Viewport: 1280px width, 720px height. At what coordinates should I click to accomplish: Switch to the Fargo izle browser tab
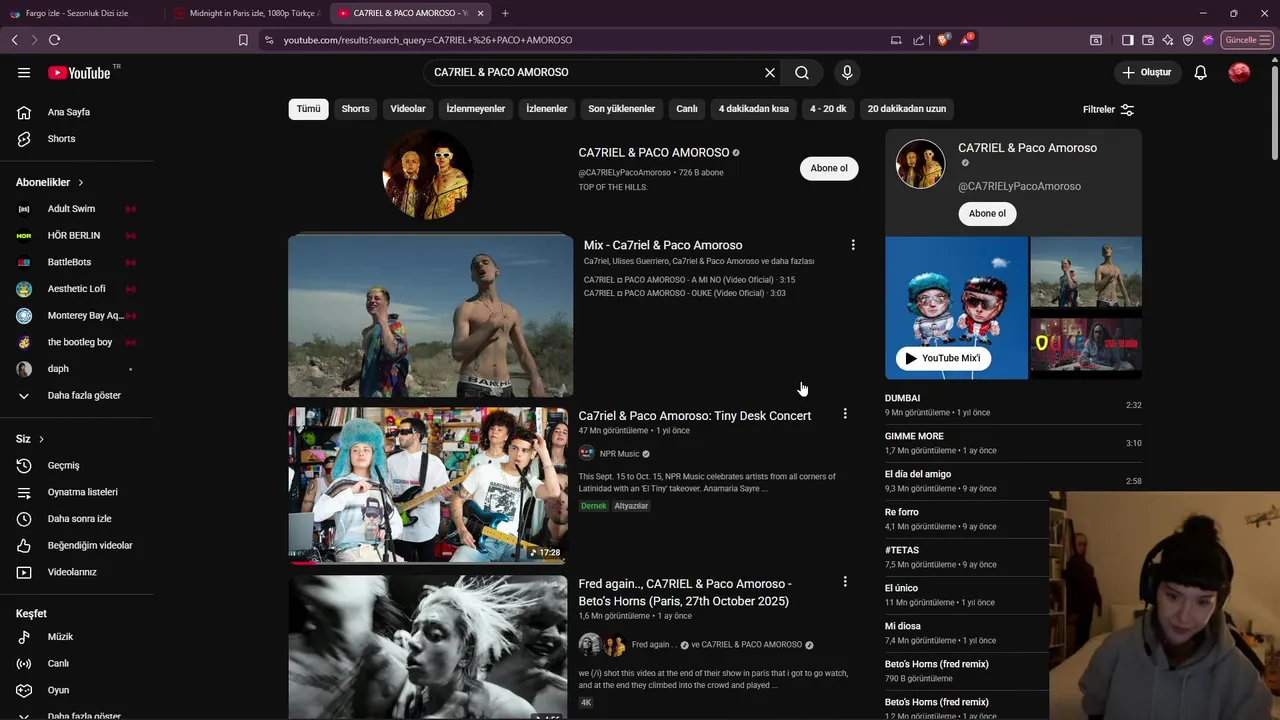pyautogui.click(x=77, y=13)
